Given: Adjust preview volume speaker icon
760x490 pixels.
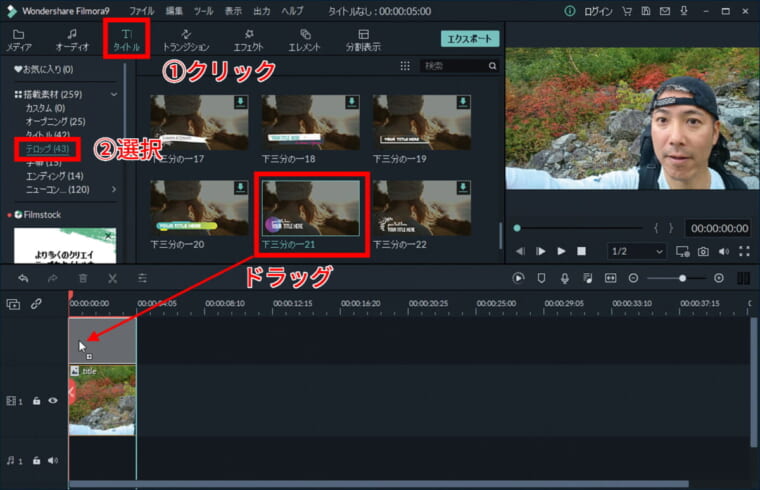Looking at the screenshot, I should click(724, 251).
